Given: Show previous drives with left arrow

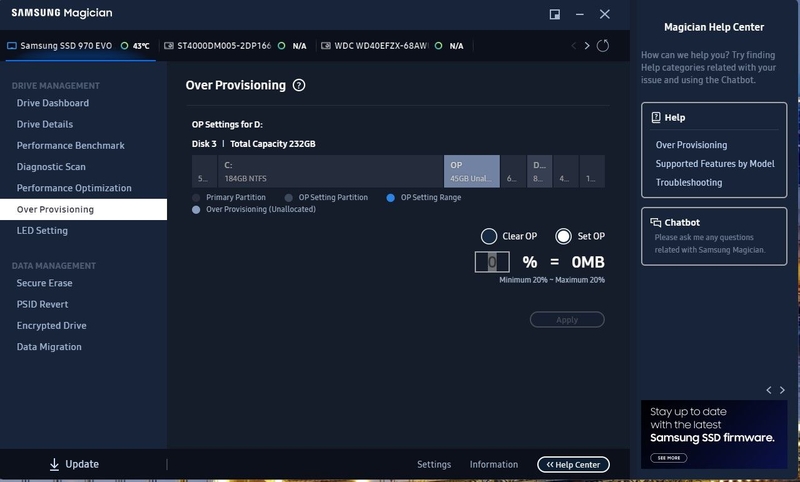Looking at the screenshot, I should coord(573,46).
